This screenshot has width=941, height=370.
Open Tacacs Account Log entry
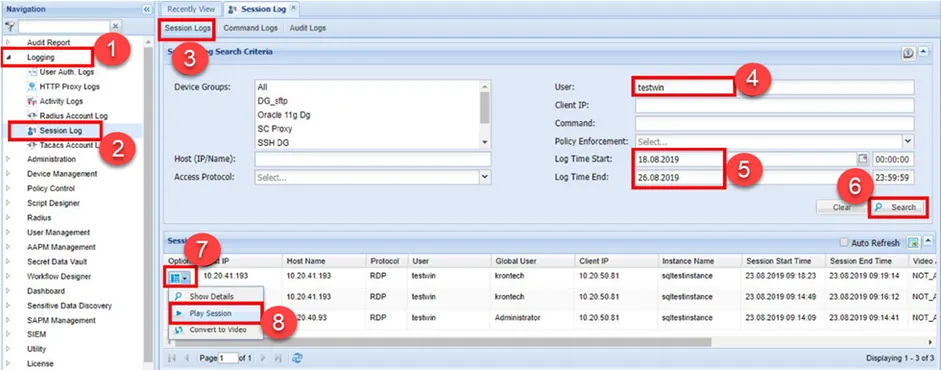(70, 145)
